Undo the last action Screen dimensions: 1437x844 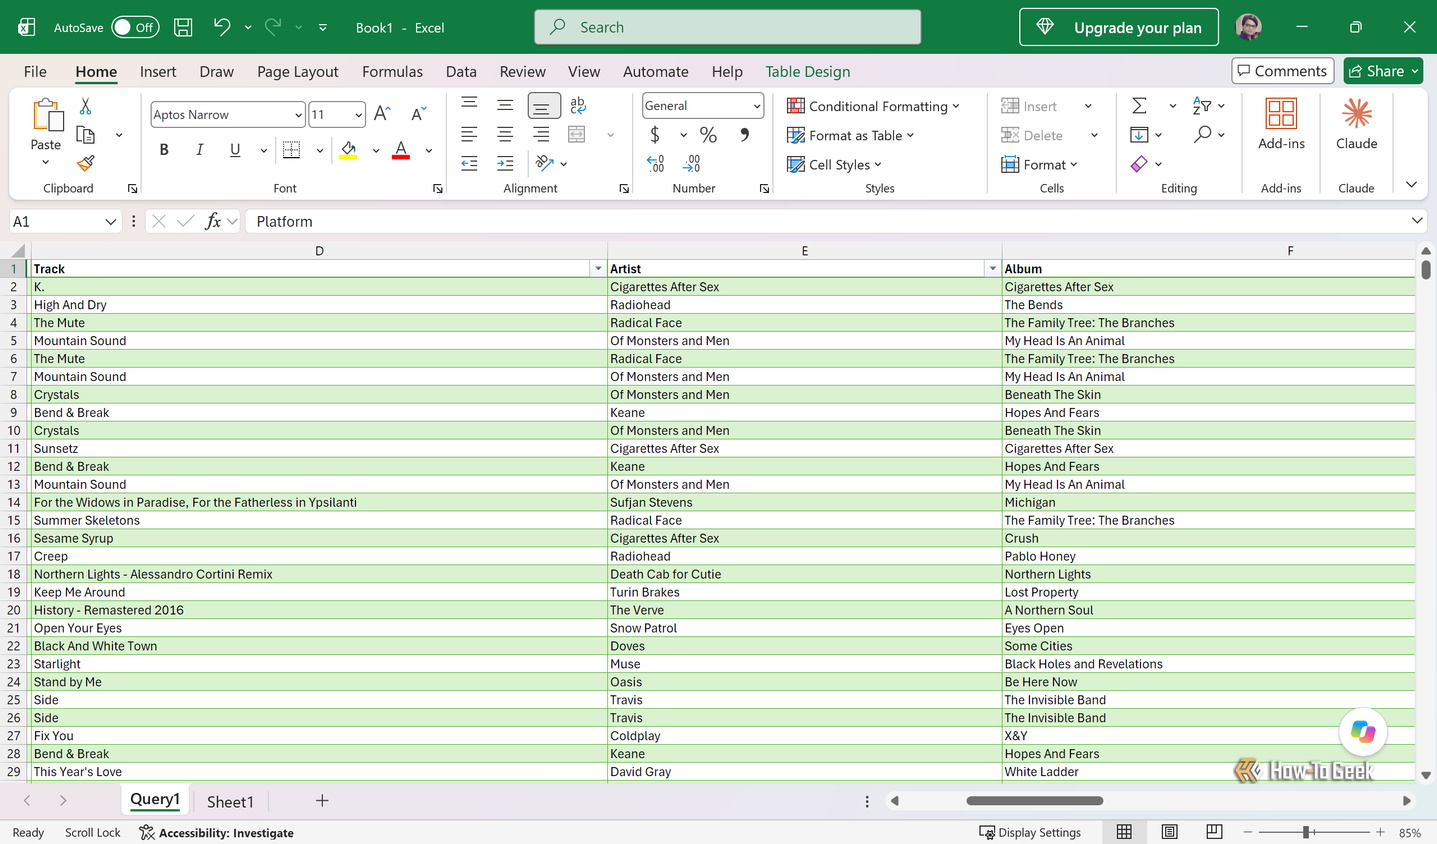tap(222, 27)
